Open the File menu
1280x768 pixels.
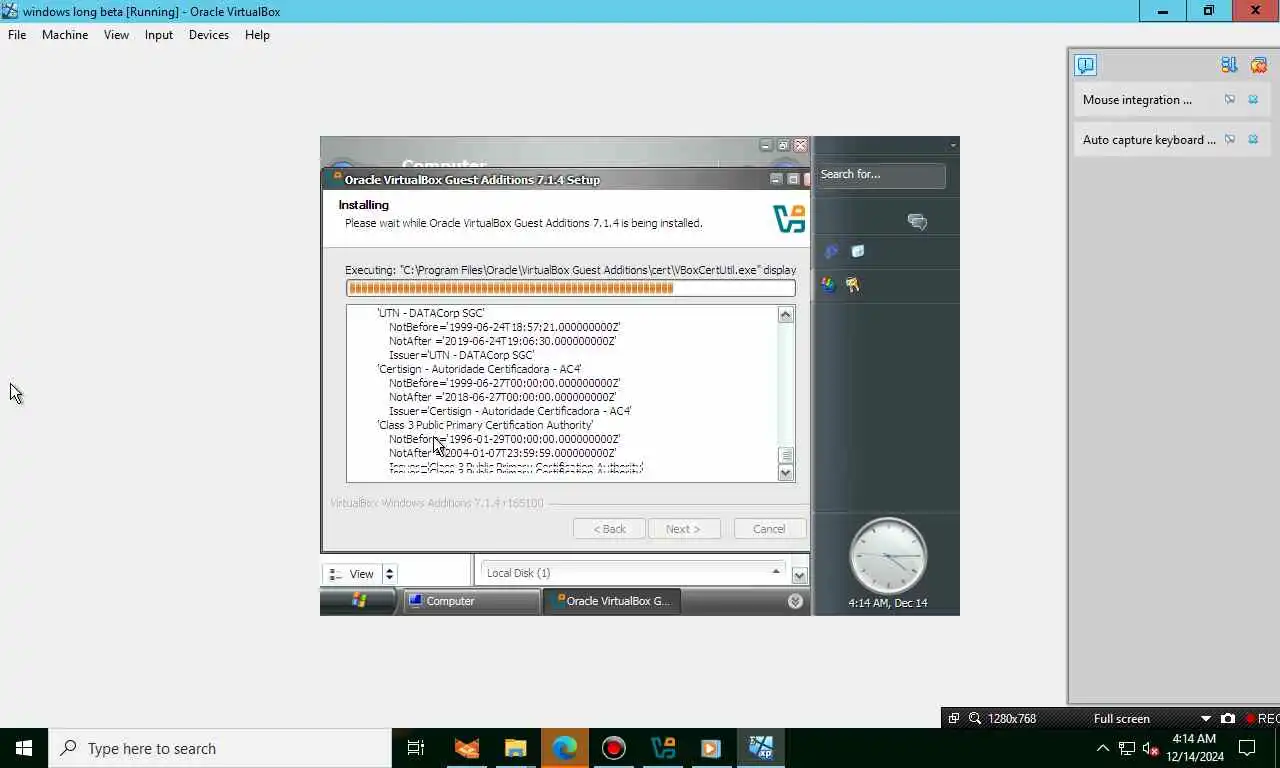point(17,35)
